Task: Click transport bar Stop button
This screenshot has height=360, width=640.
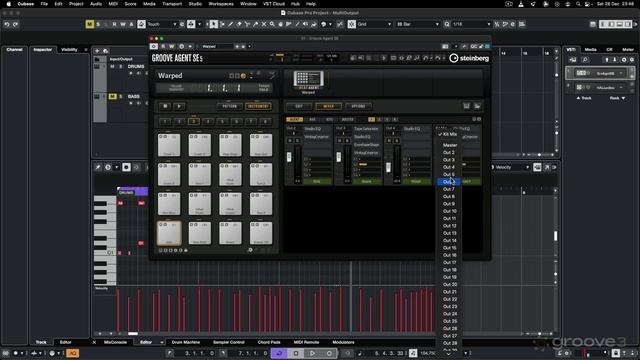Action: tap(296, 353)
